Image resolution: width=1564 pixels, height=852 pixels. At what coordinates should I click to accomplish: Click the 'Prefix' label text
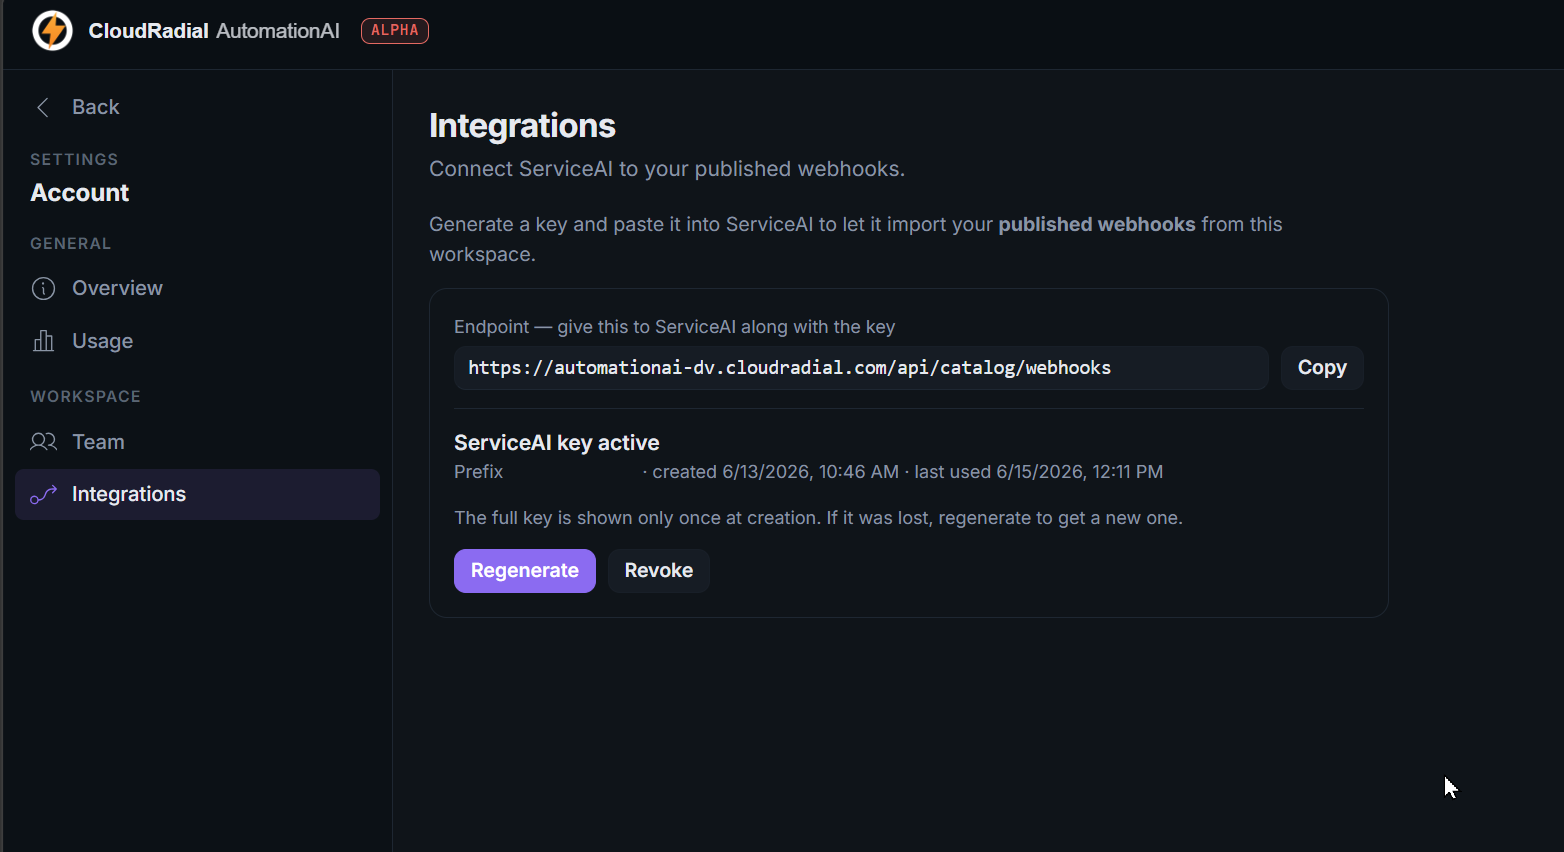478,472
